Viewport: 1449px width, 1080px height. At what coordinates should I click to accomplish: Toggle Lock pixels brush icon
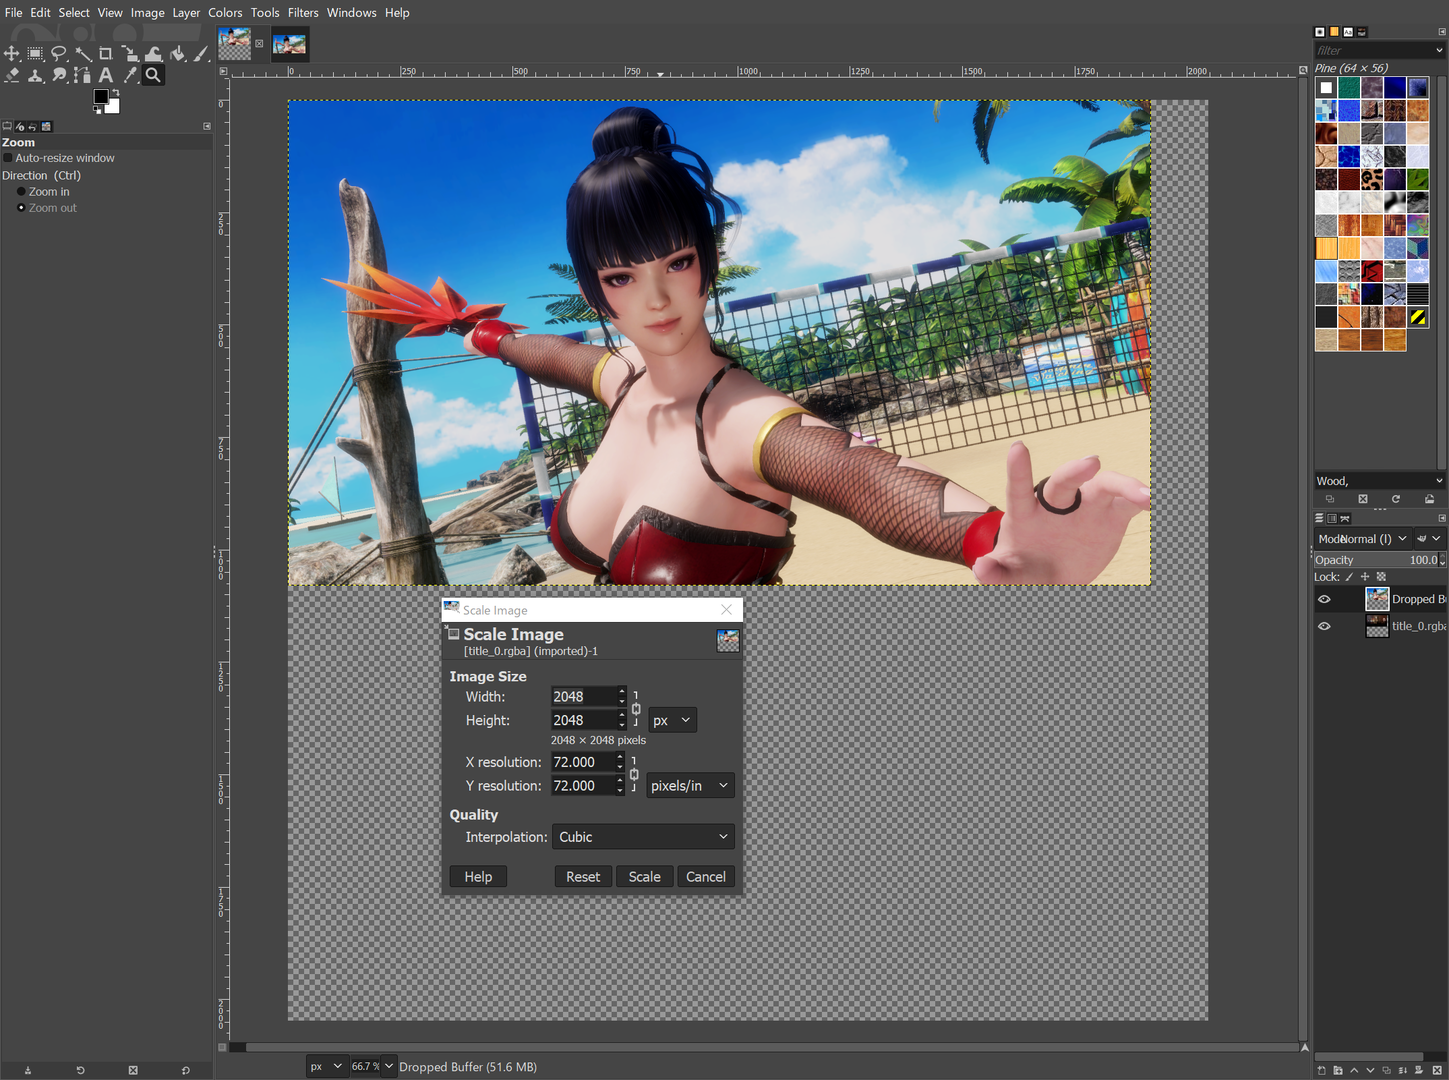pos(1349,577)
